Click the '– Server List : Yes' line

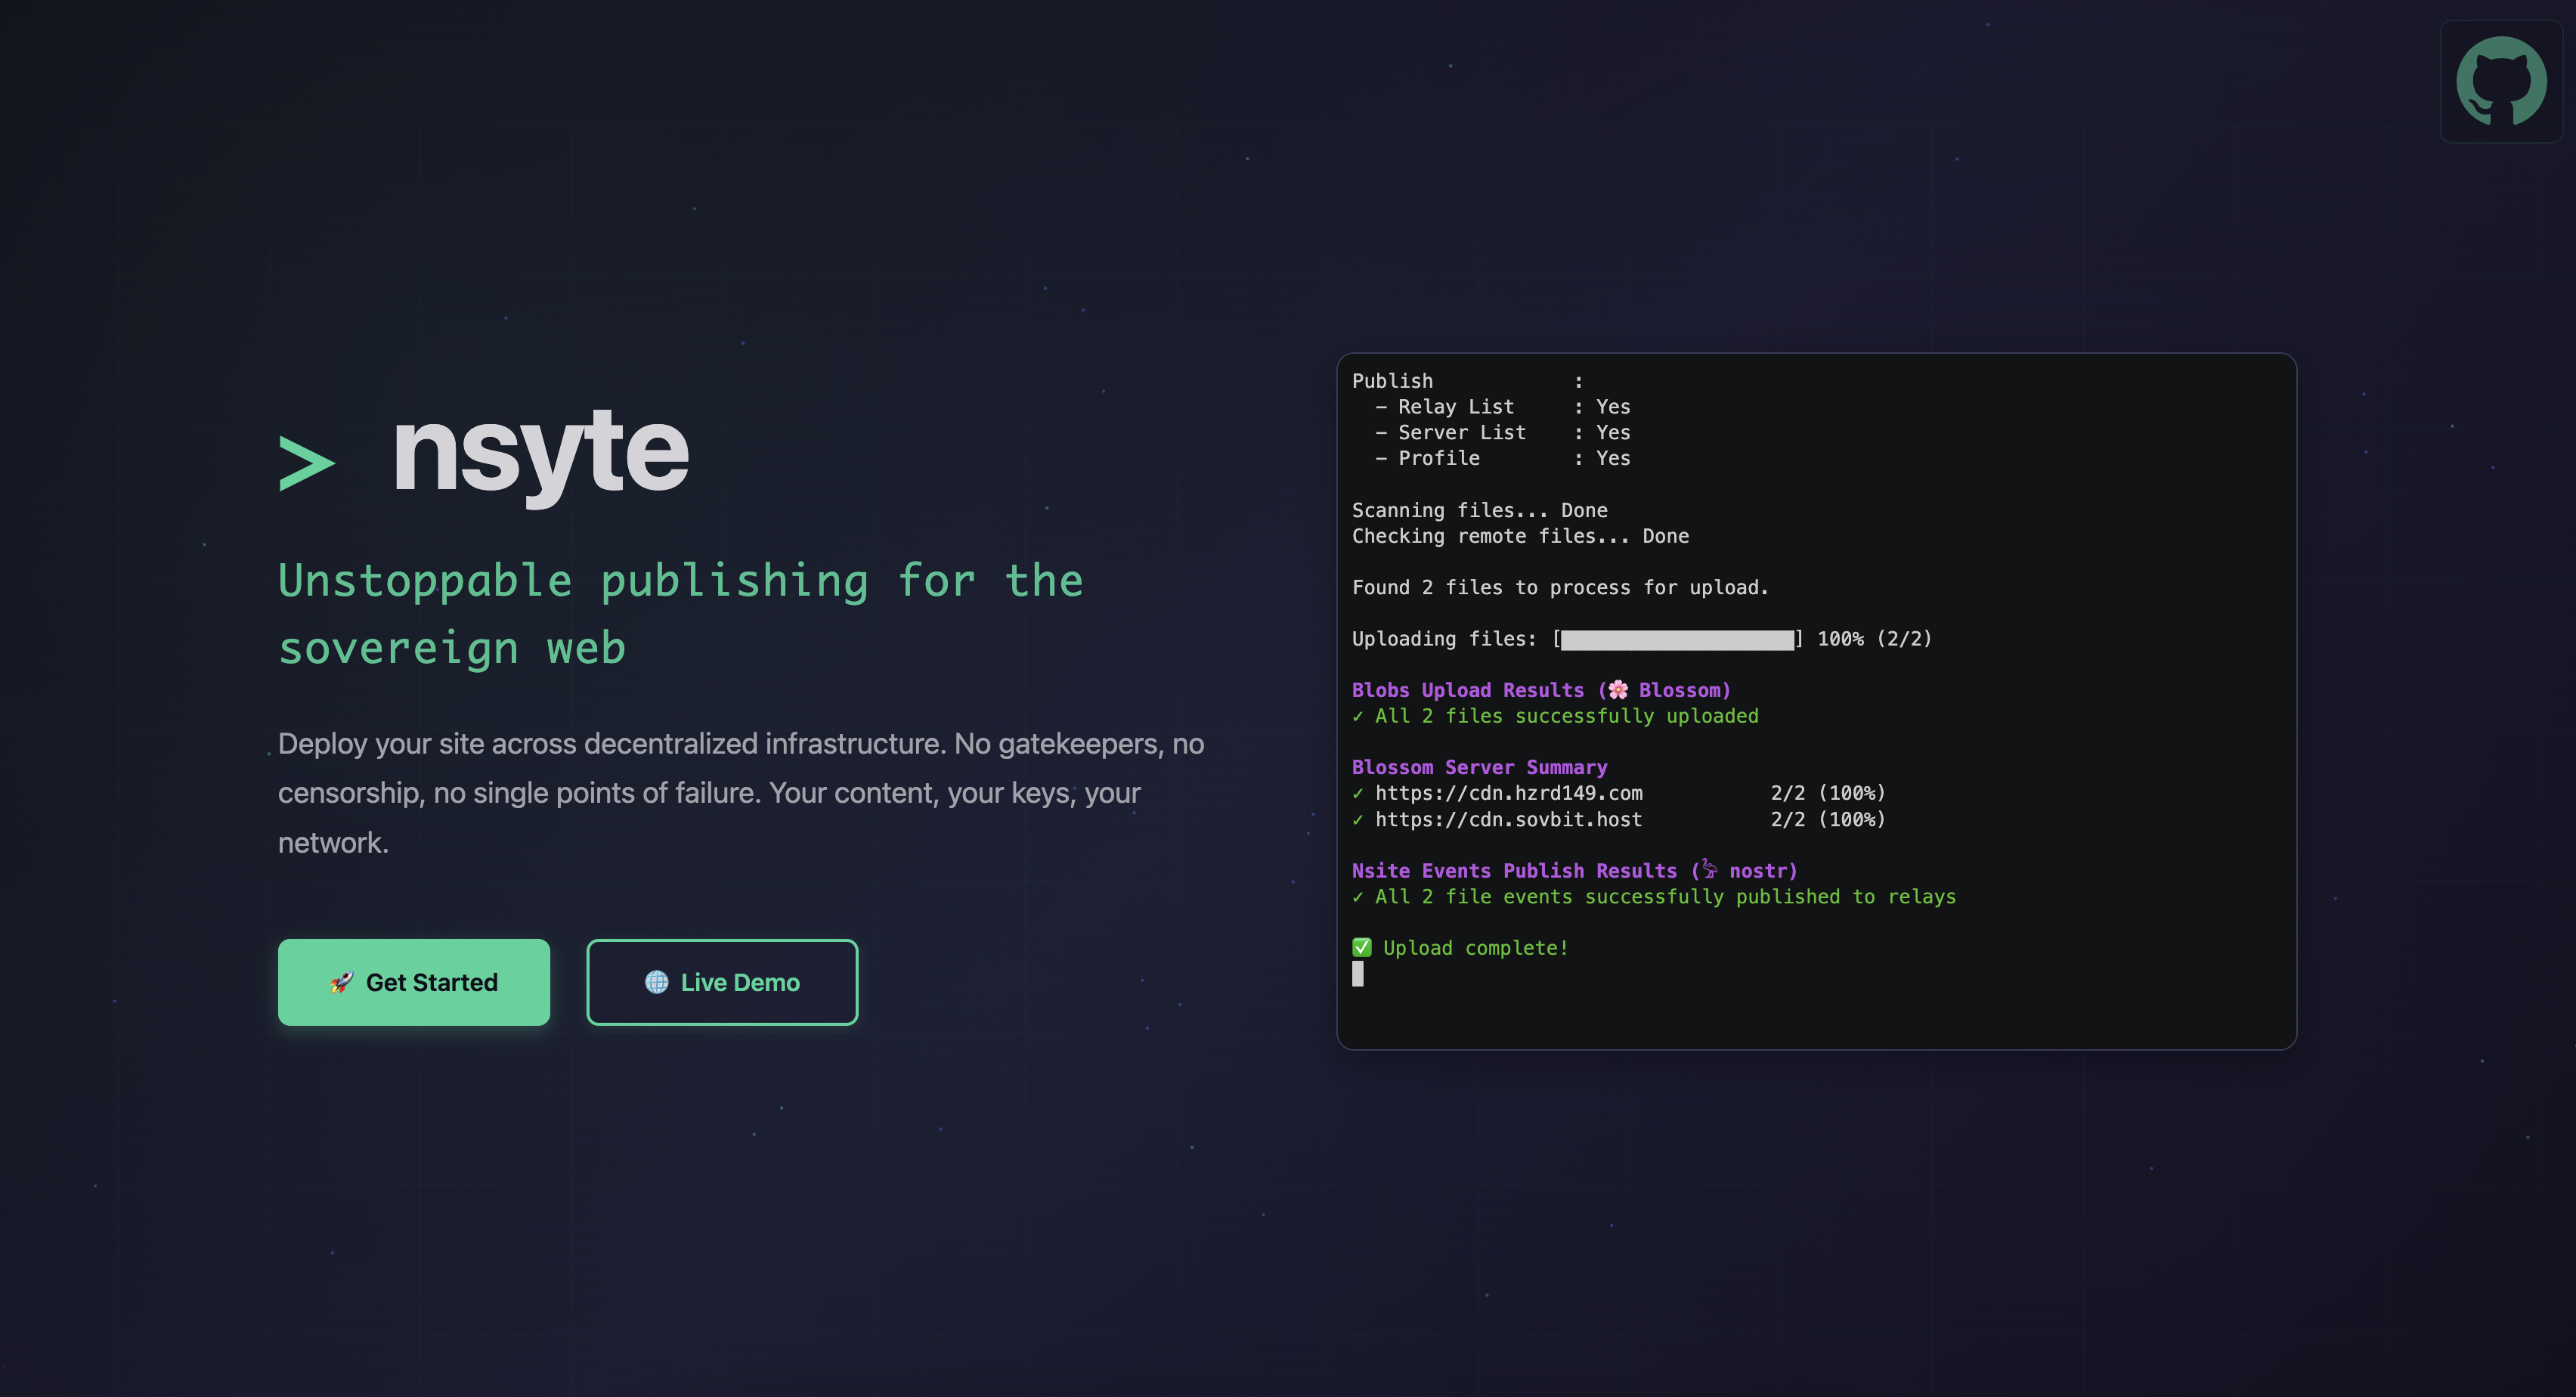pyautogui.click(x=1502, y=432)
